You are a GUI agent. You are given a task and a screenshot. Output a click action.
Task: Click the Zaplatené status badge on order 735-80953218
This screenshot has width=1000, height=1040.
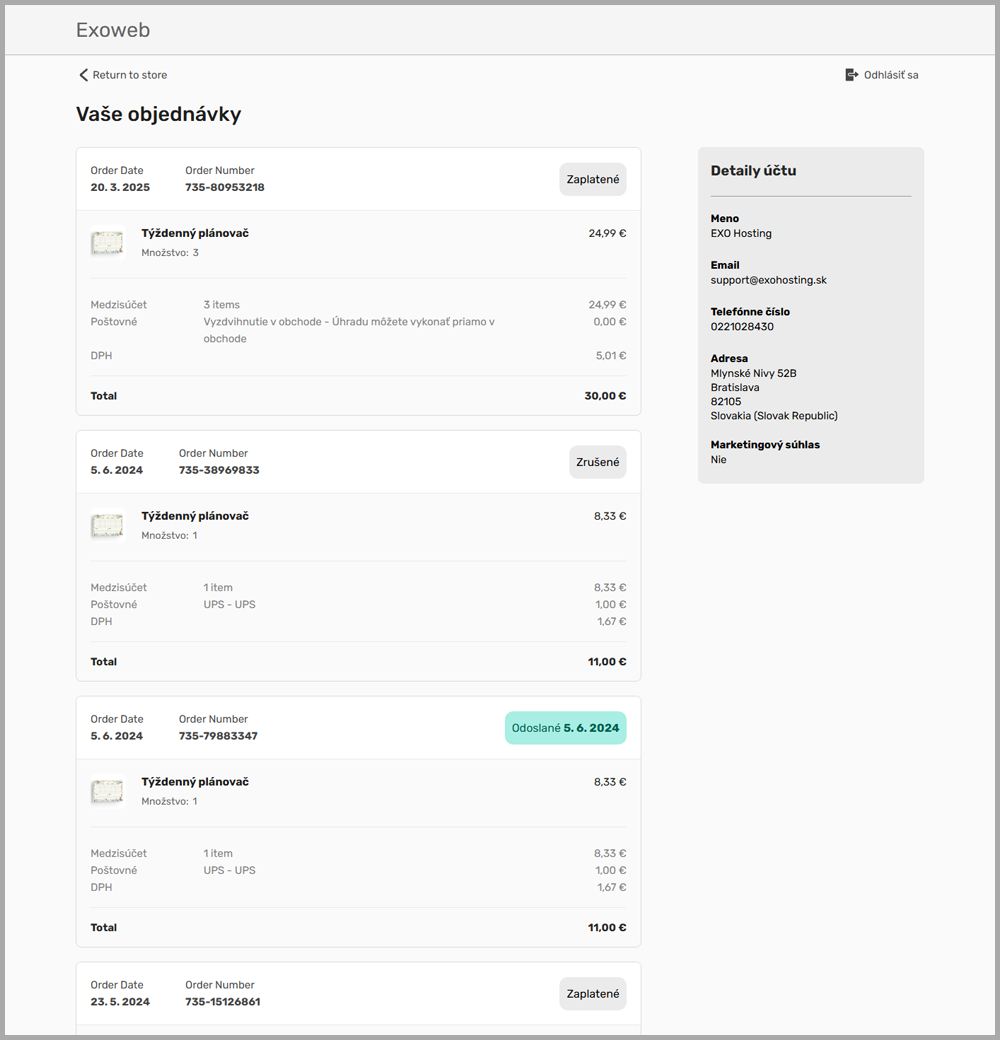[592, 179]
